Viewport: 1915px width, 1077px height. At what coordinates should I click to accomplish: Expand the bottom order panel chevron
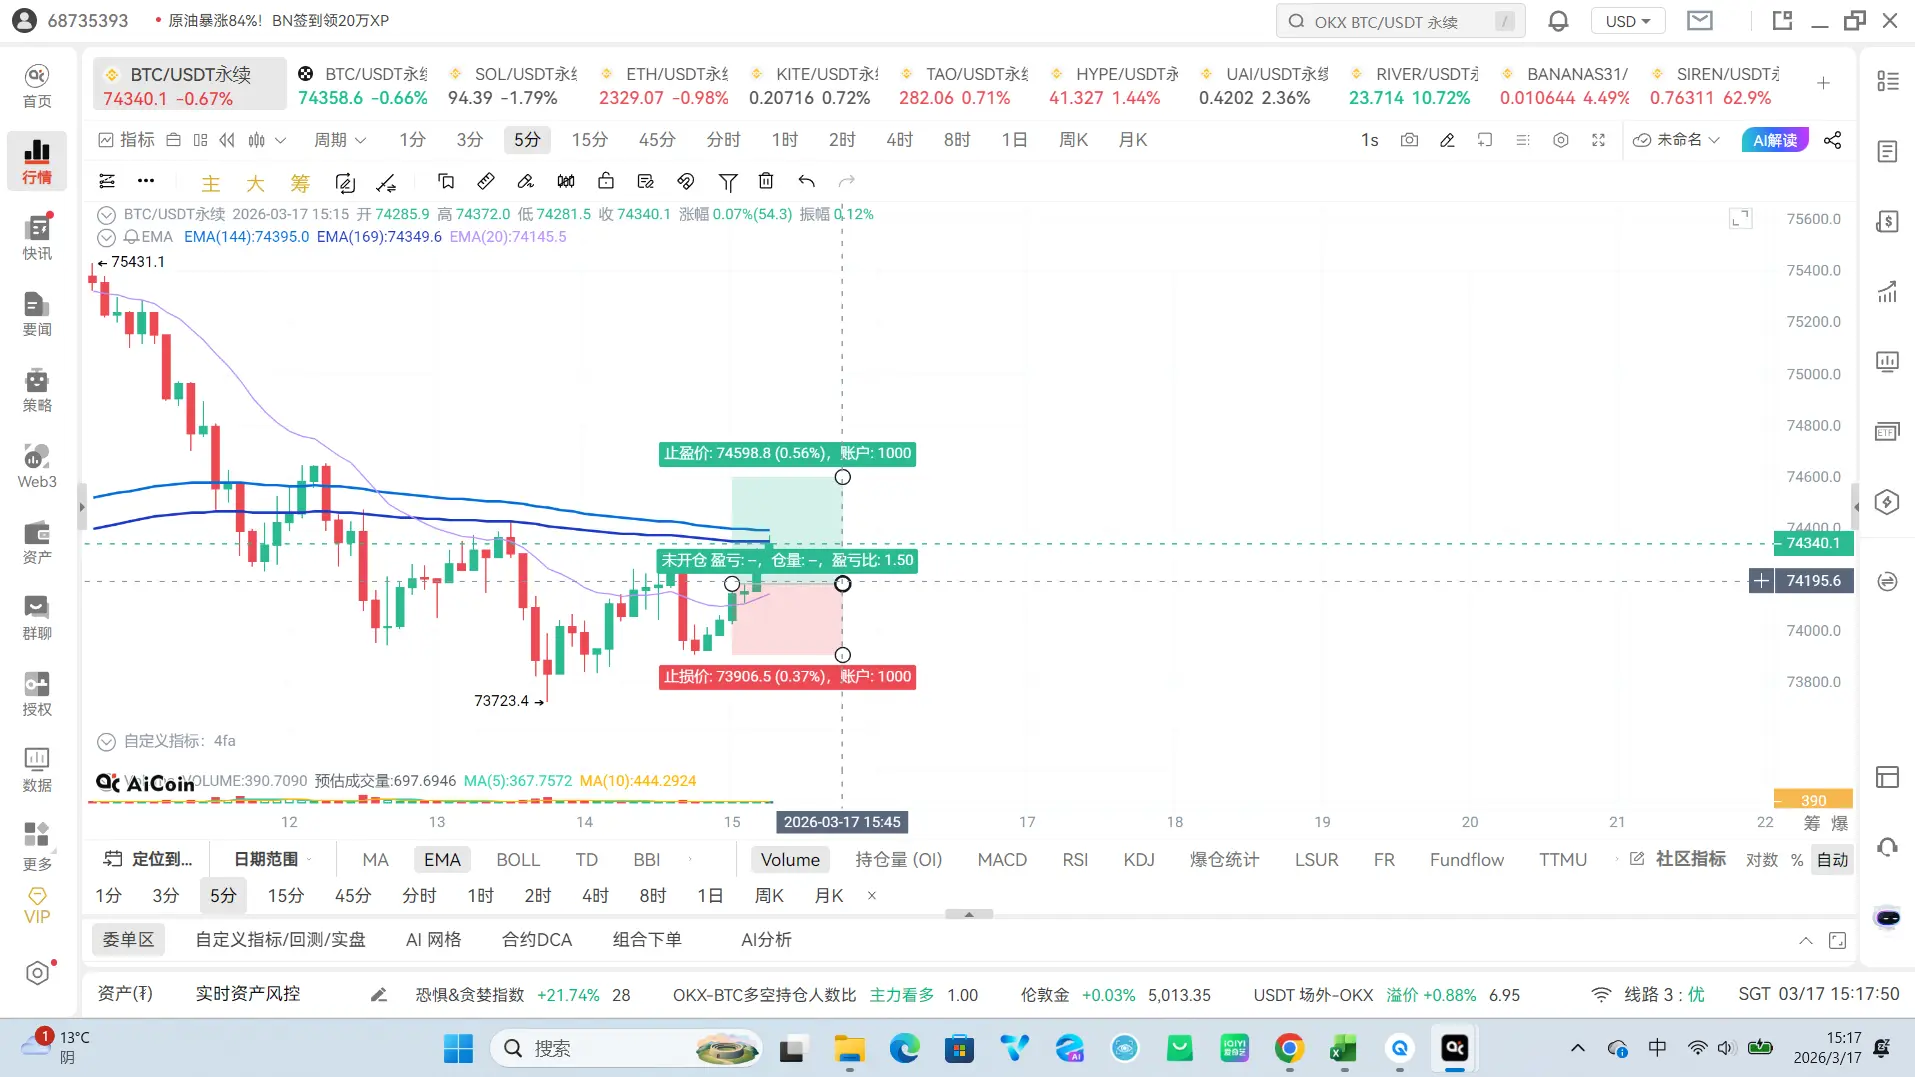click(x=1805, y=940)
